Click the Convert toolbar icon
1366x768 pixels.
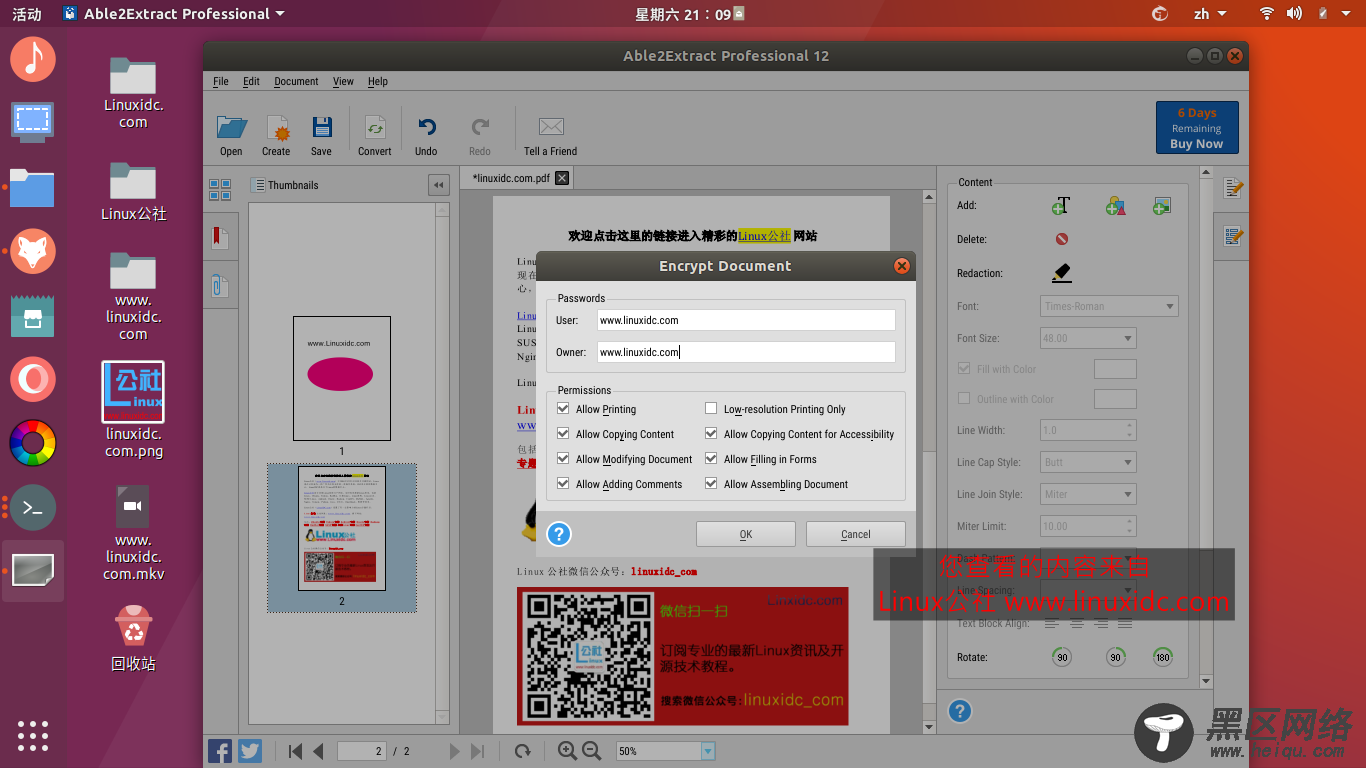375,127
